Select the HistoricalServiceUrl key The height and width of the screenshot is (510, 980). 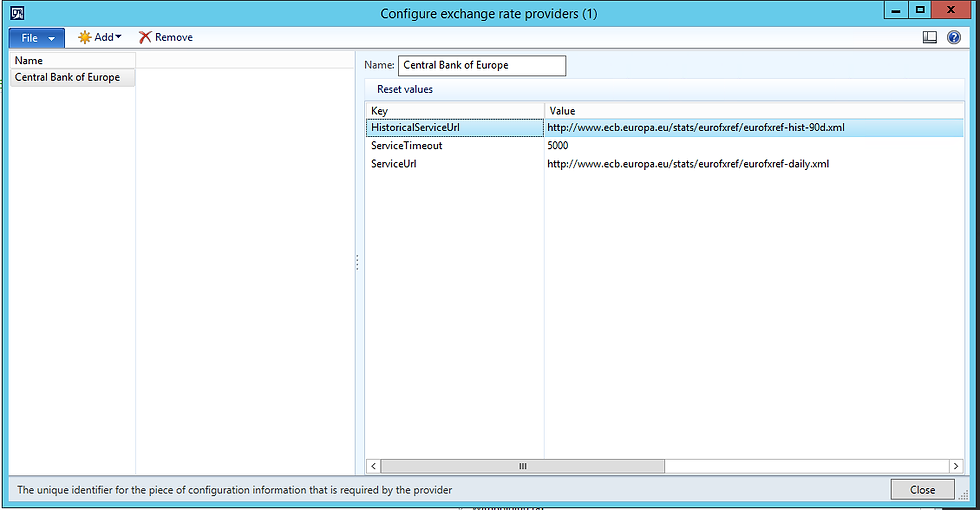454,128
